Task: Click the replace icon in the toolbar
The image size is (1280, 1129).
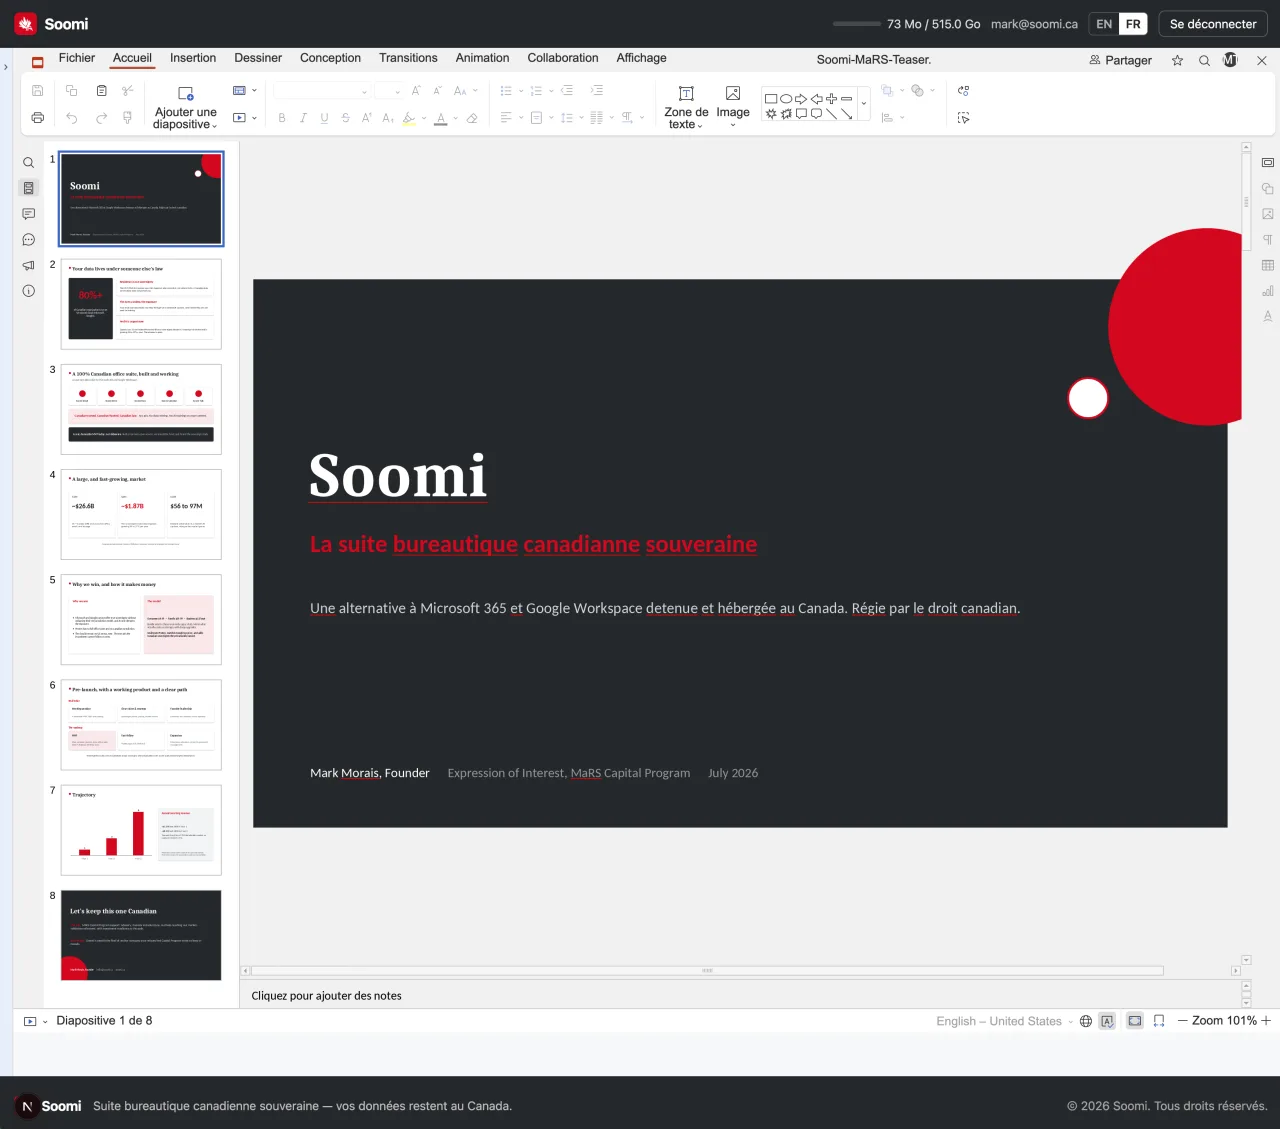Action: 964,90
